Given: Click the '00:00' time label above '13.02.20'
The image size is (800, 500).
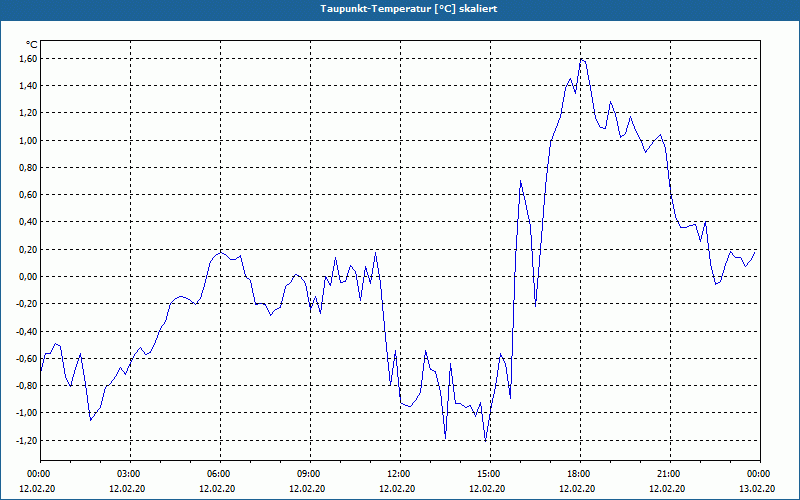Looking at the screenshot, I should [759, 474].
